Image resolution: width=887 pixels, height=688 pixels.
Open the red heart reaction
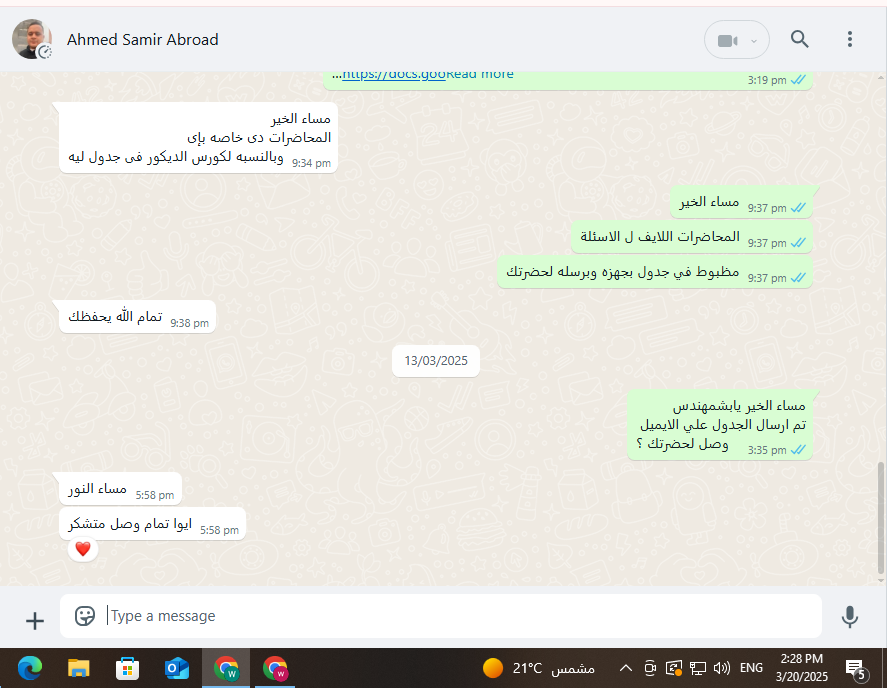click(83, 549)
